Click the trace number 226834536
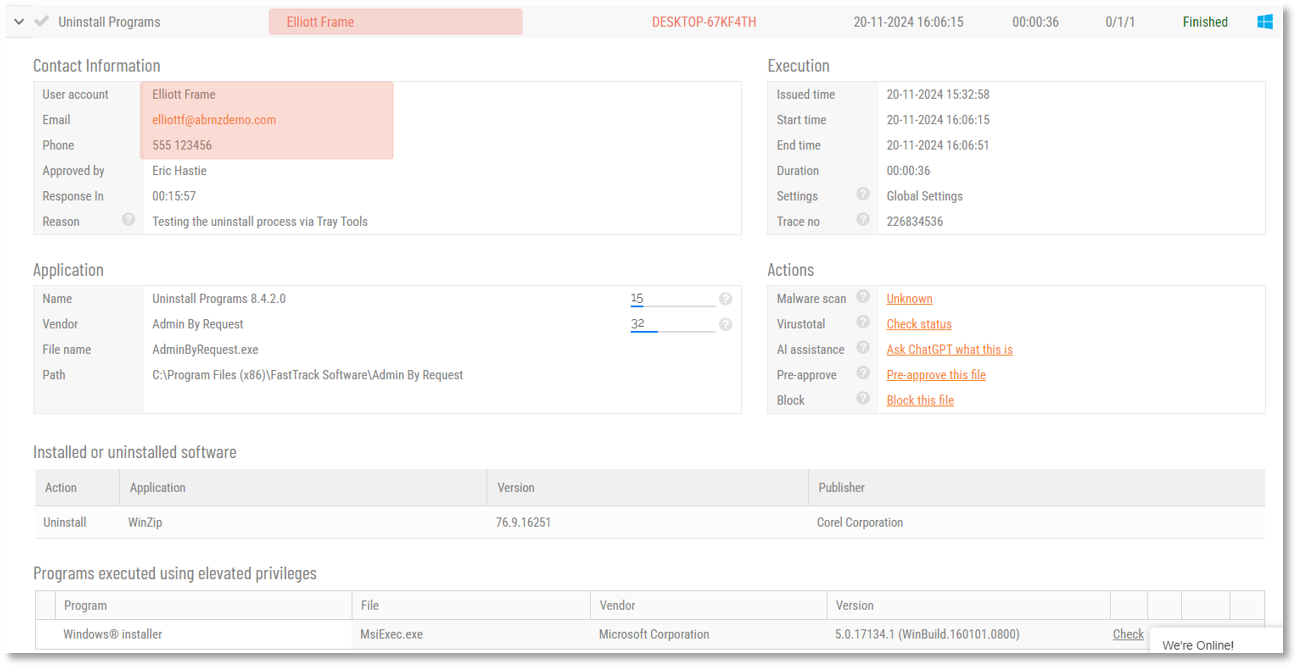 tap(915, 222)
